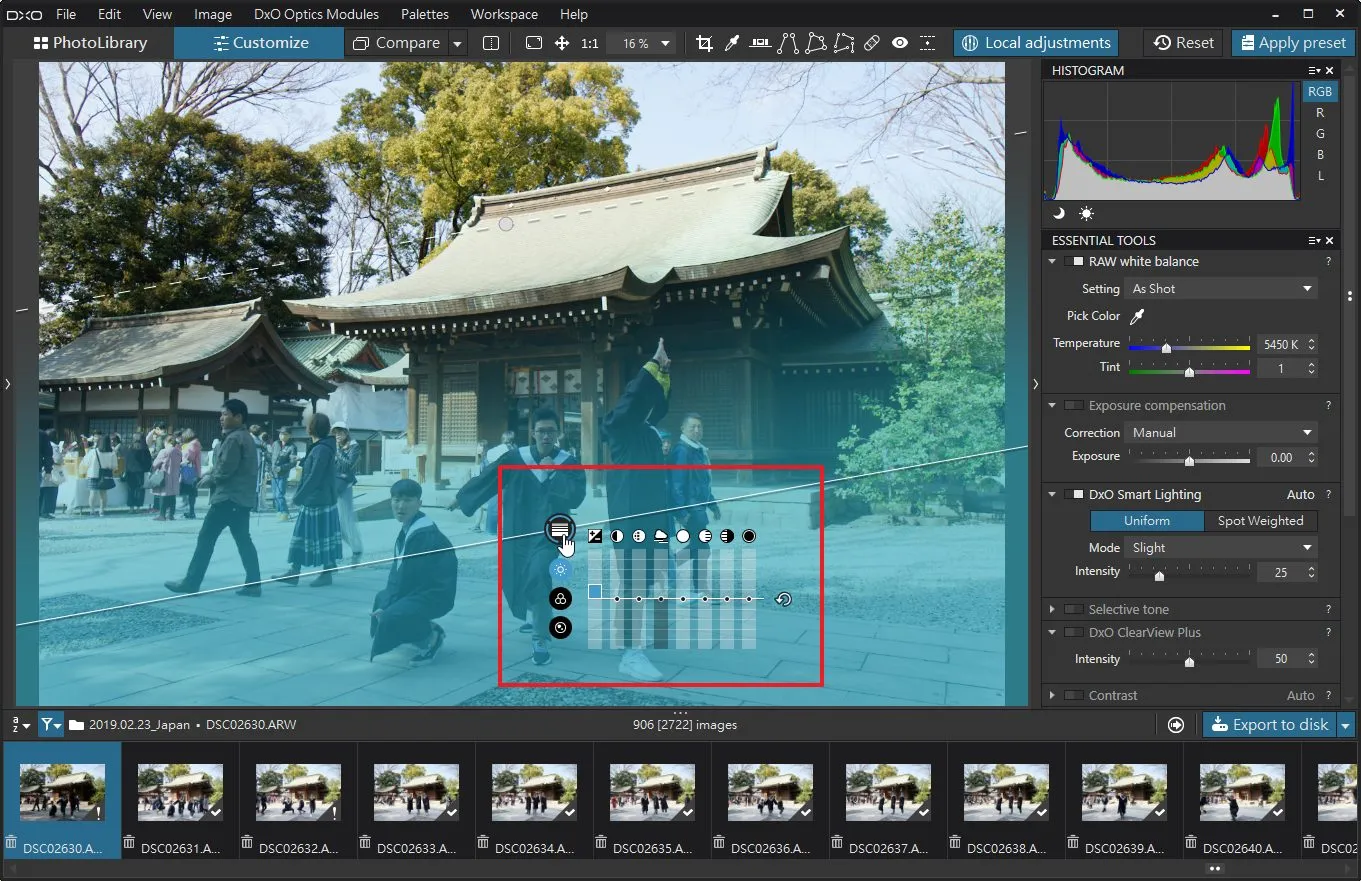This screenshot has width=1361, height=881.
Task: Pick the white balance eyedropper in toolbar
Action: click(732, 43)
